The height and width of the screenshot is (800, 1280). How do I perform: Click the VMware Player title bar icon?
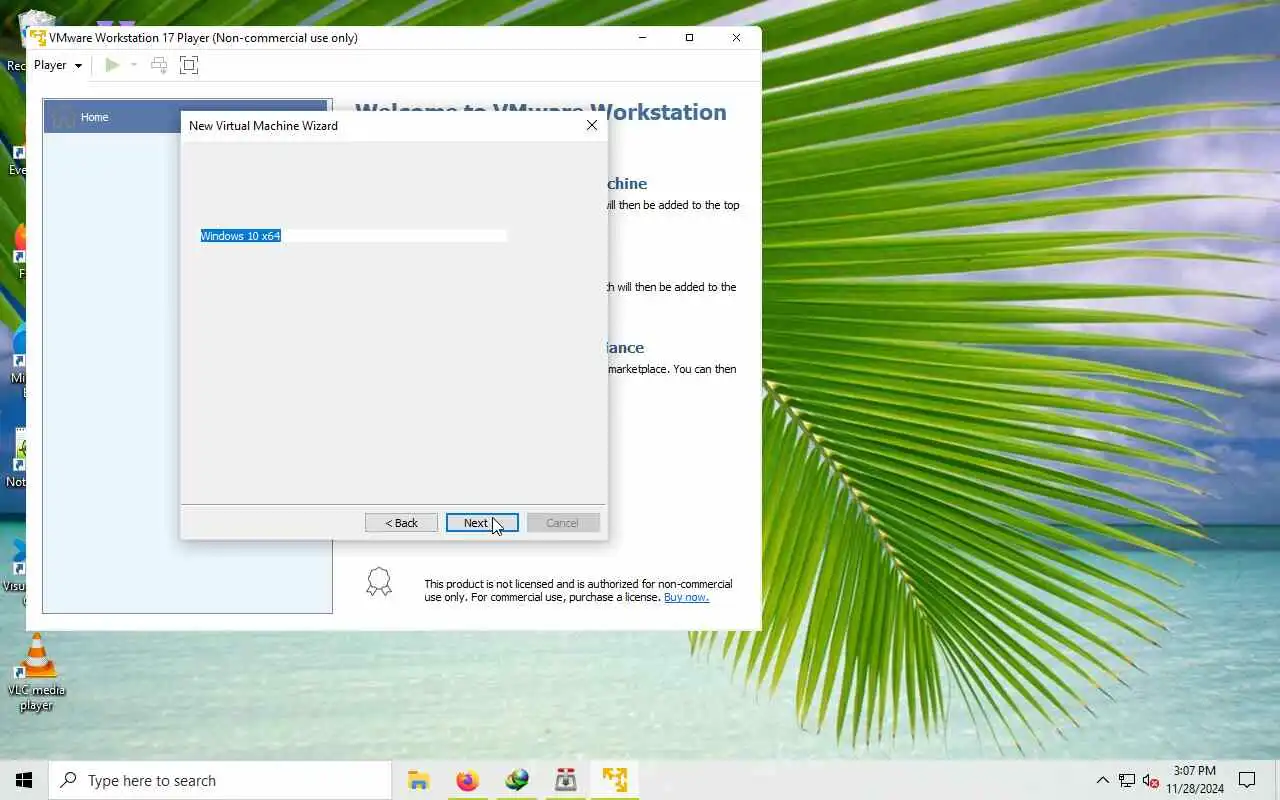38,38
